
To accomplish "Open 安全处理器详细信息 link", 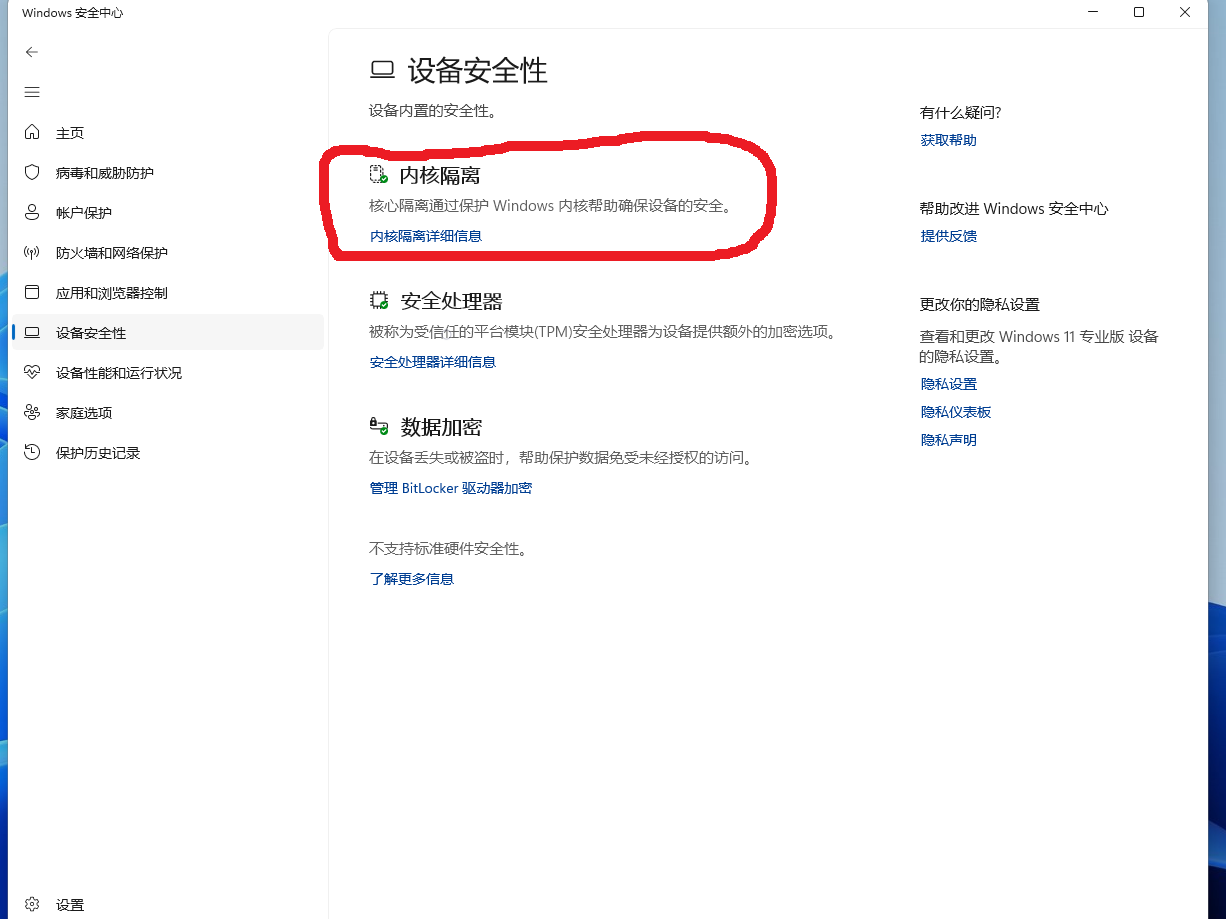I will click(x=433, y=362).
